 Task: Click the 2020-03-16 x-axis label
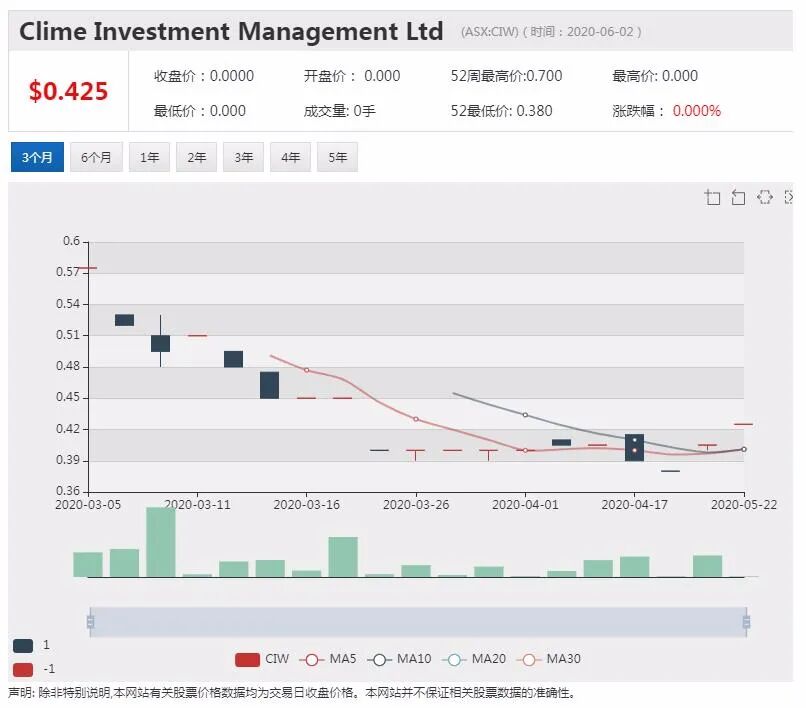tap(306, 505)
